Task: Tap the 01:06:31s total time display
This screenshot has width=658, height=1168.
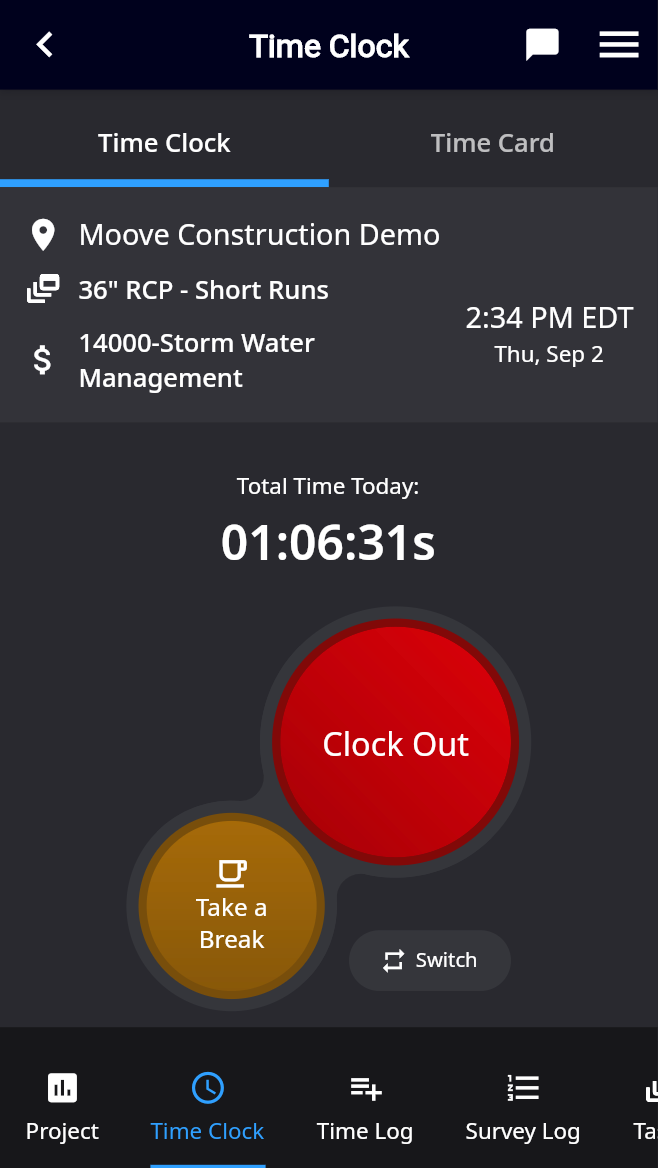Action: [328, 542]
